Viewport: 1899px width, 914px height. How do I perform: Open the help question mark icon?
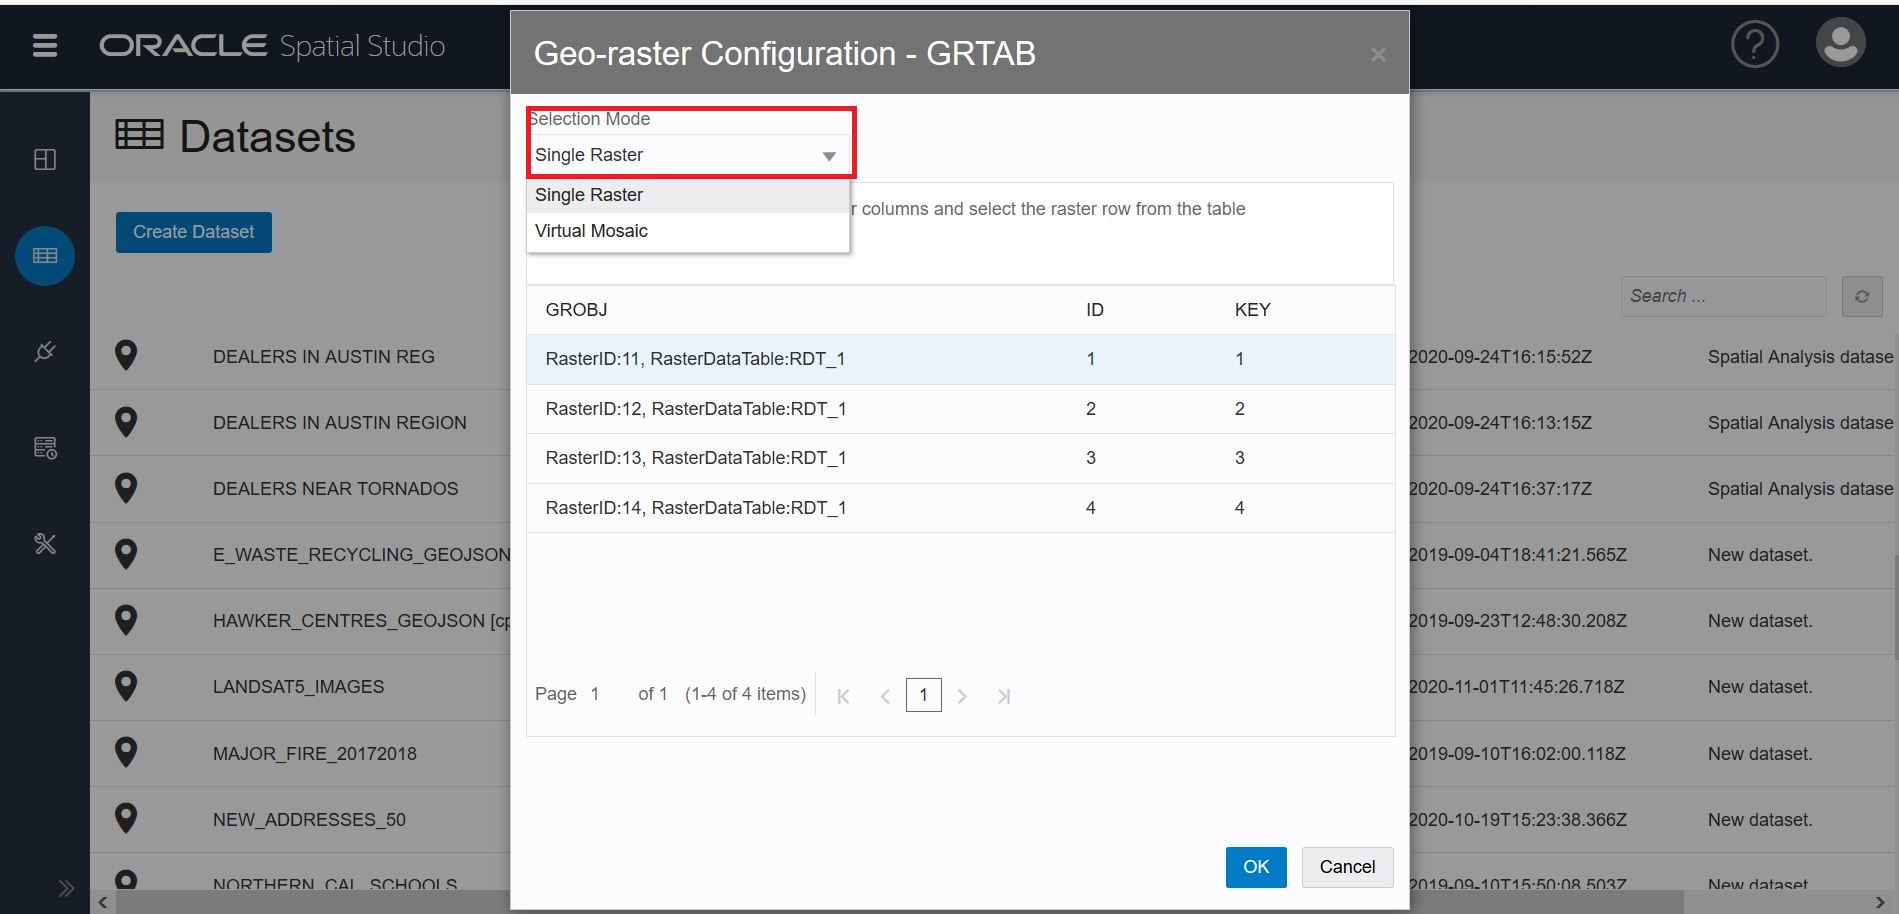coord(1754,45)
